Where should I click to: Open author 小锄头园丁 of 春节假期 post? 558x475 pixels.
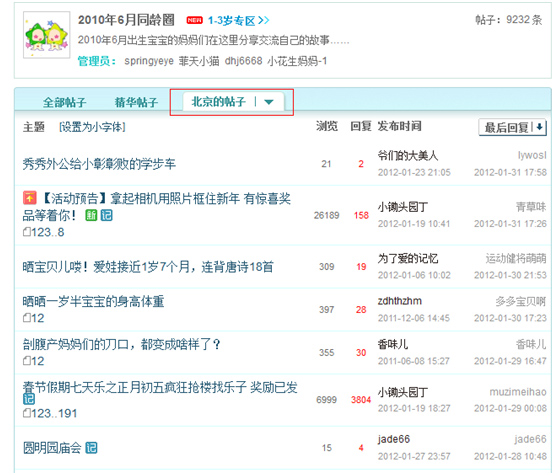[402, 392]
